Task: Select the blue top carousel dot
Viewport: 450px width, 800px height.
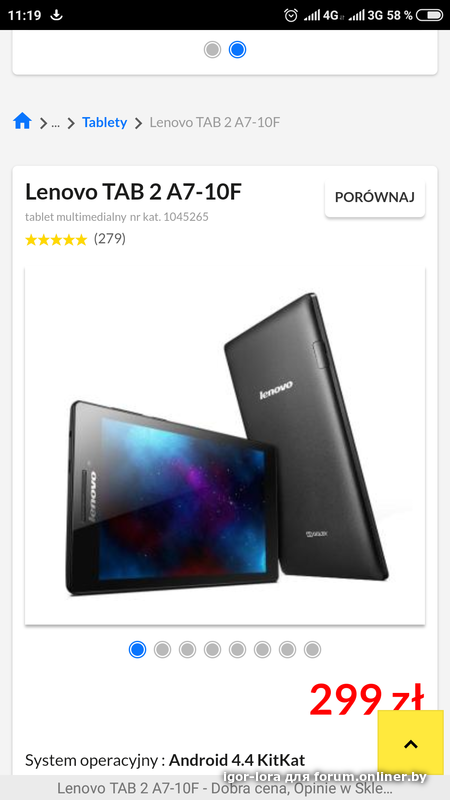Action: 237,49
